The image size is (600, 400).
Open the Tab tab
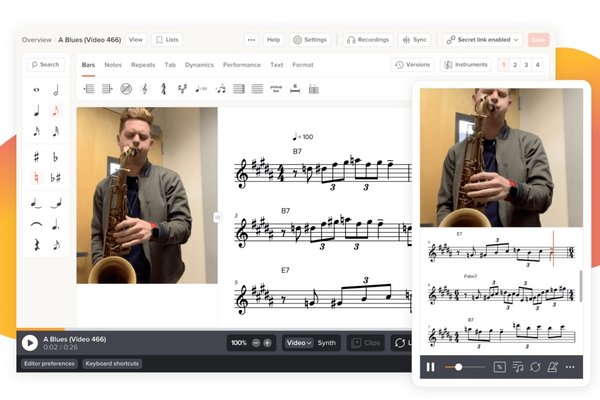170,65
